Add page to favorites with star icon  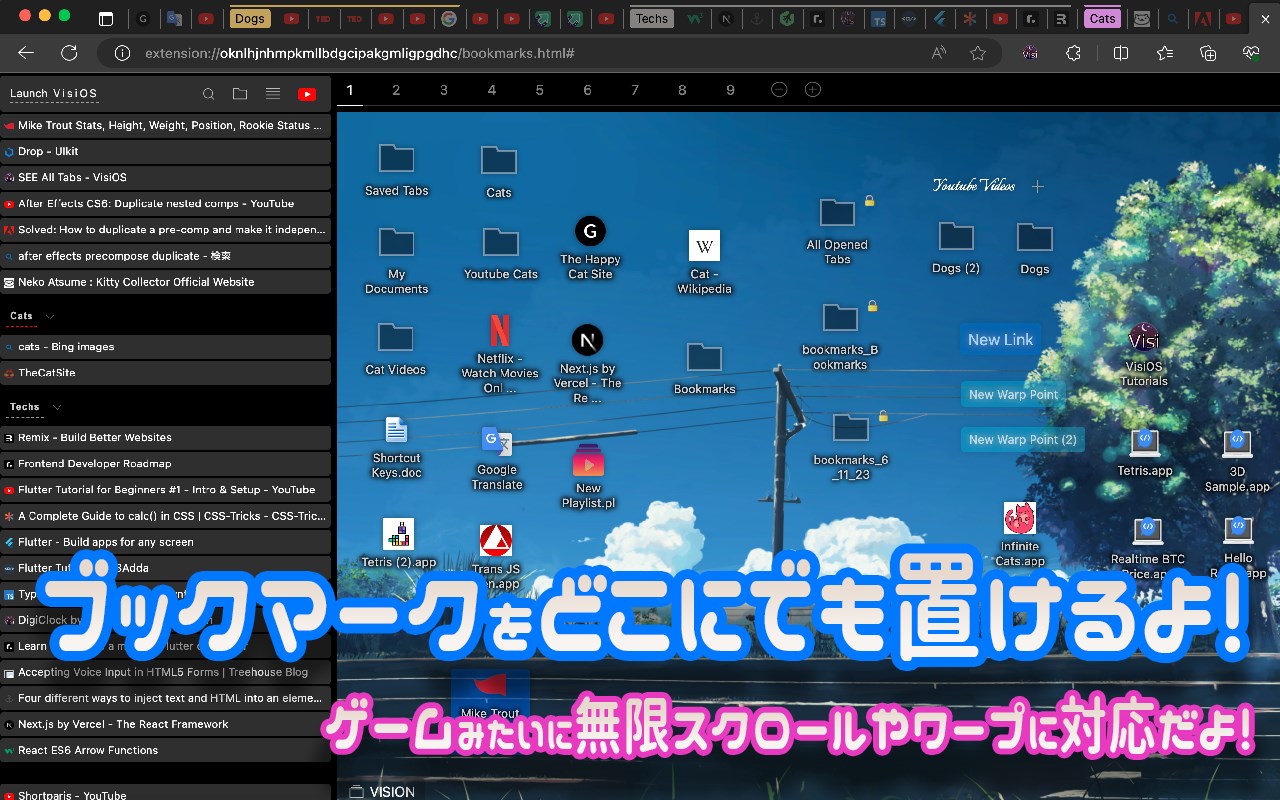click(x=978, y=53)
